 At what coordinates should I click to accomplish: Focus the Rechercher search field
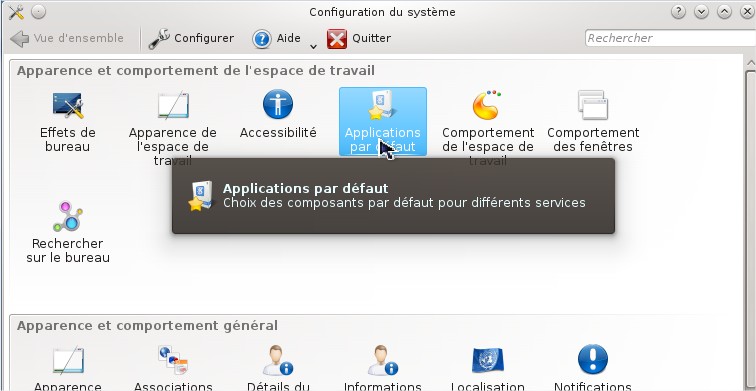tap(670, 38)
